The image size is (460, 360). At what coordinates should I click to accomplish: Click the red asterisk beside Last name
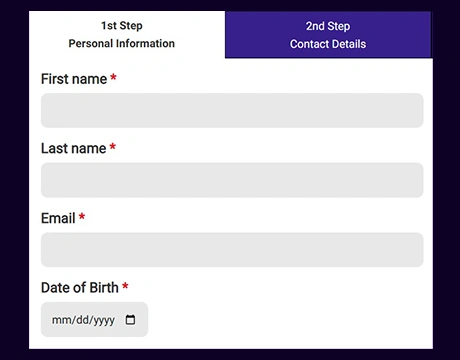pyautogui.click(x=113, y=147)
